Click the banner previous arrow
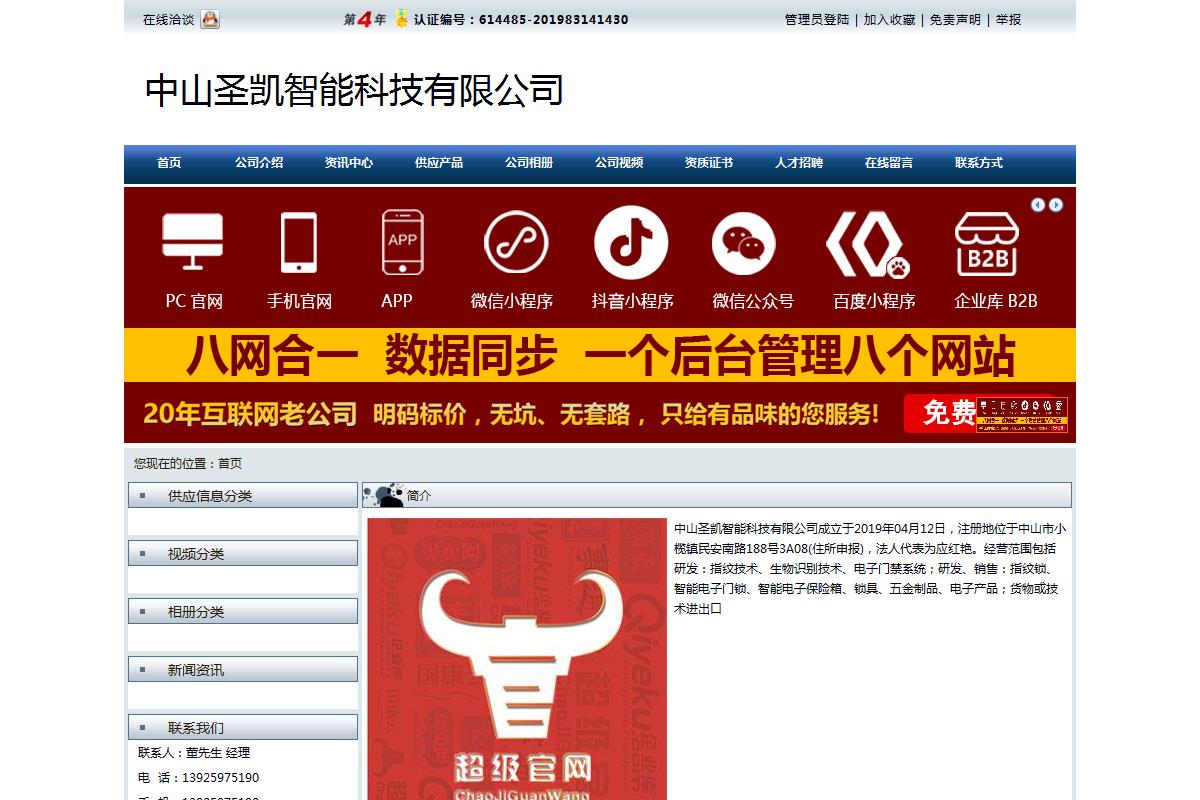The image size is (1200, 800). point(1038,205)
